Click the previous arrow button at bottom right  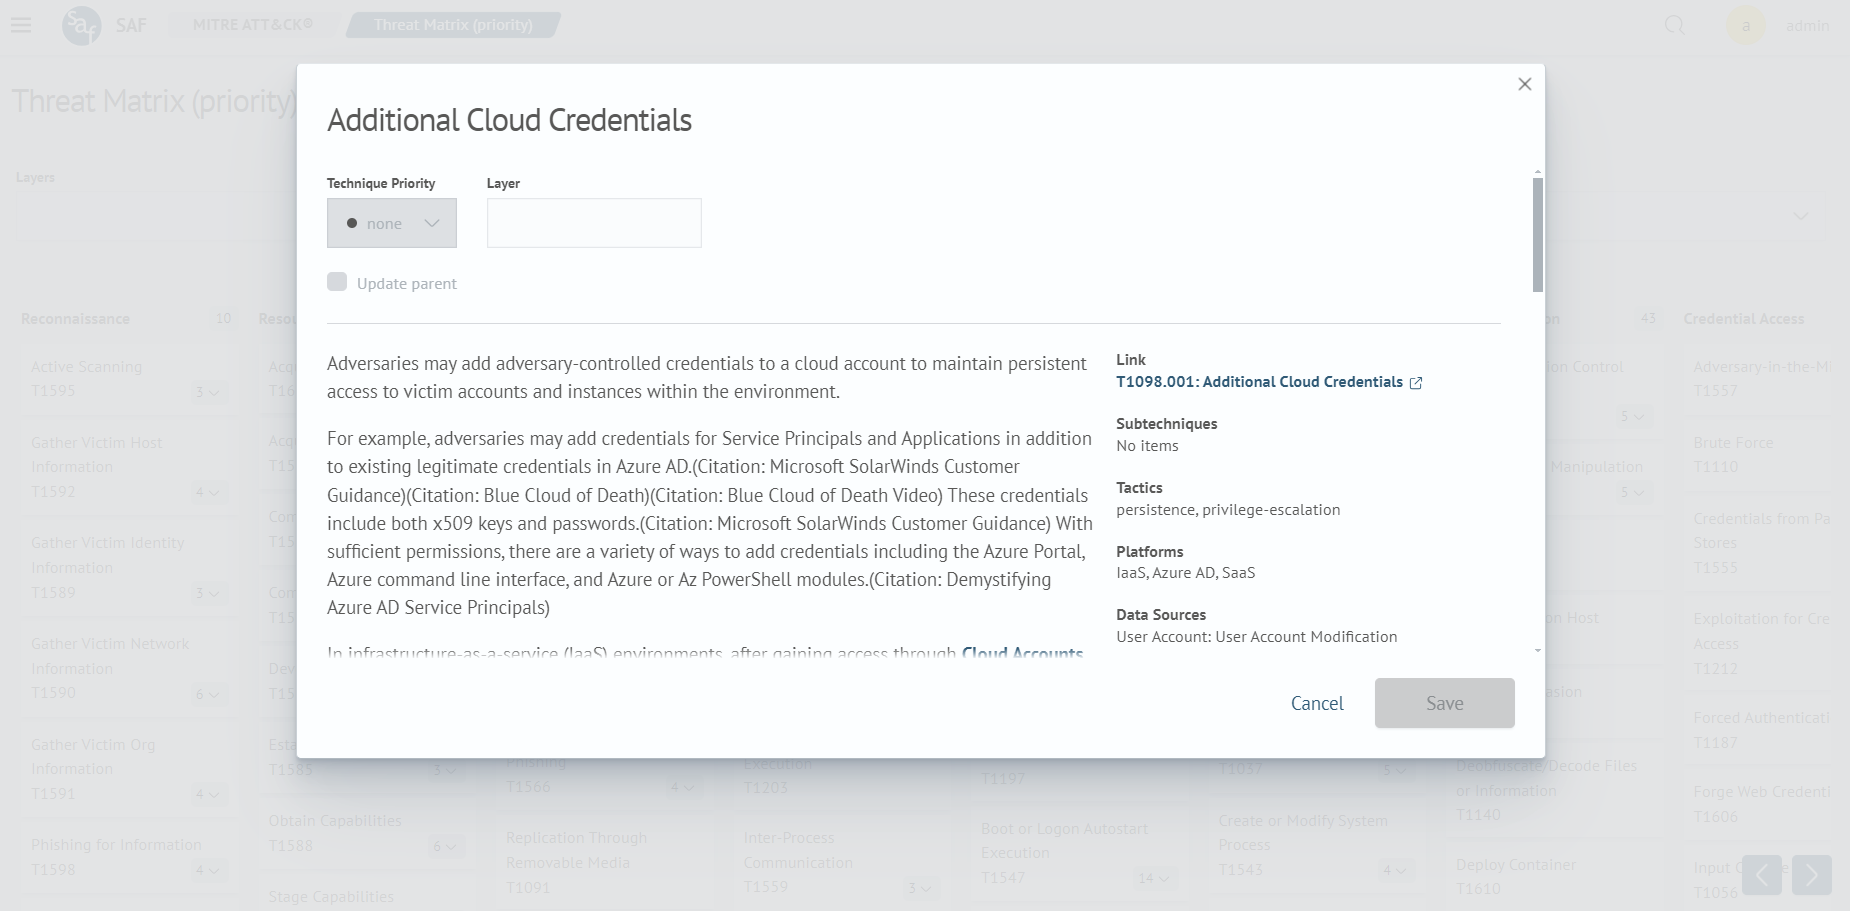pyautogui.click(x=1762, y=875)
